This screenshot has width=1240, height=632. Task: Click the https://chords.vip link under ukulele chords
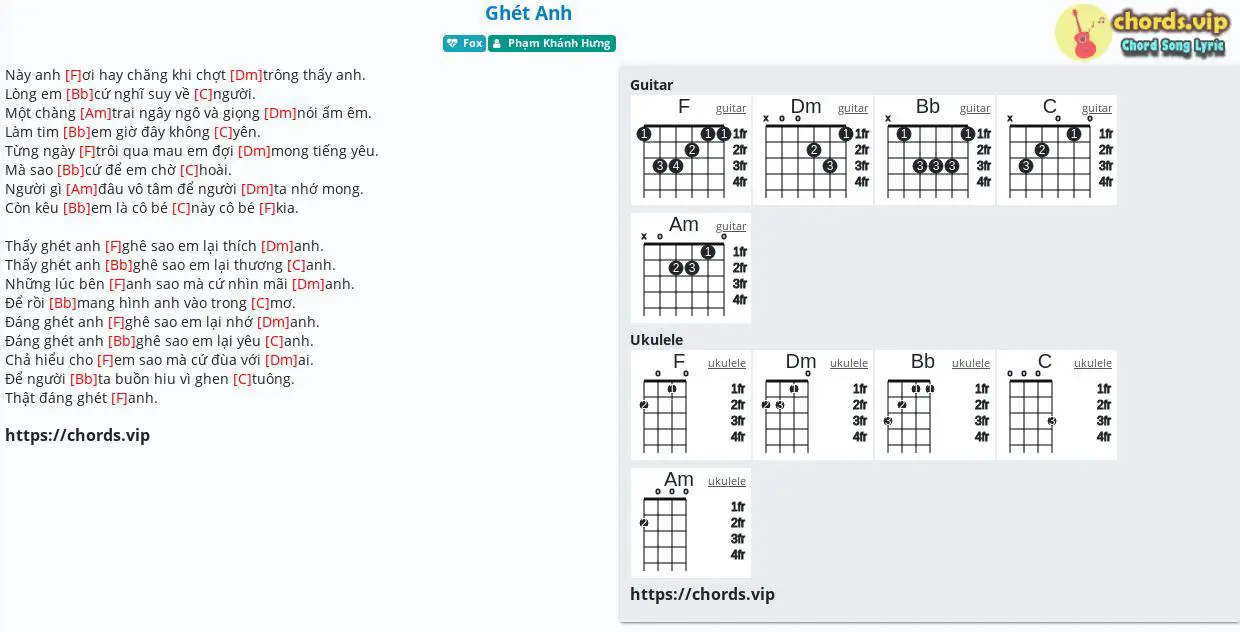pyautogui.click(x=702, y=594)
